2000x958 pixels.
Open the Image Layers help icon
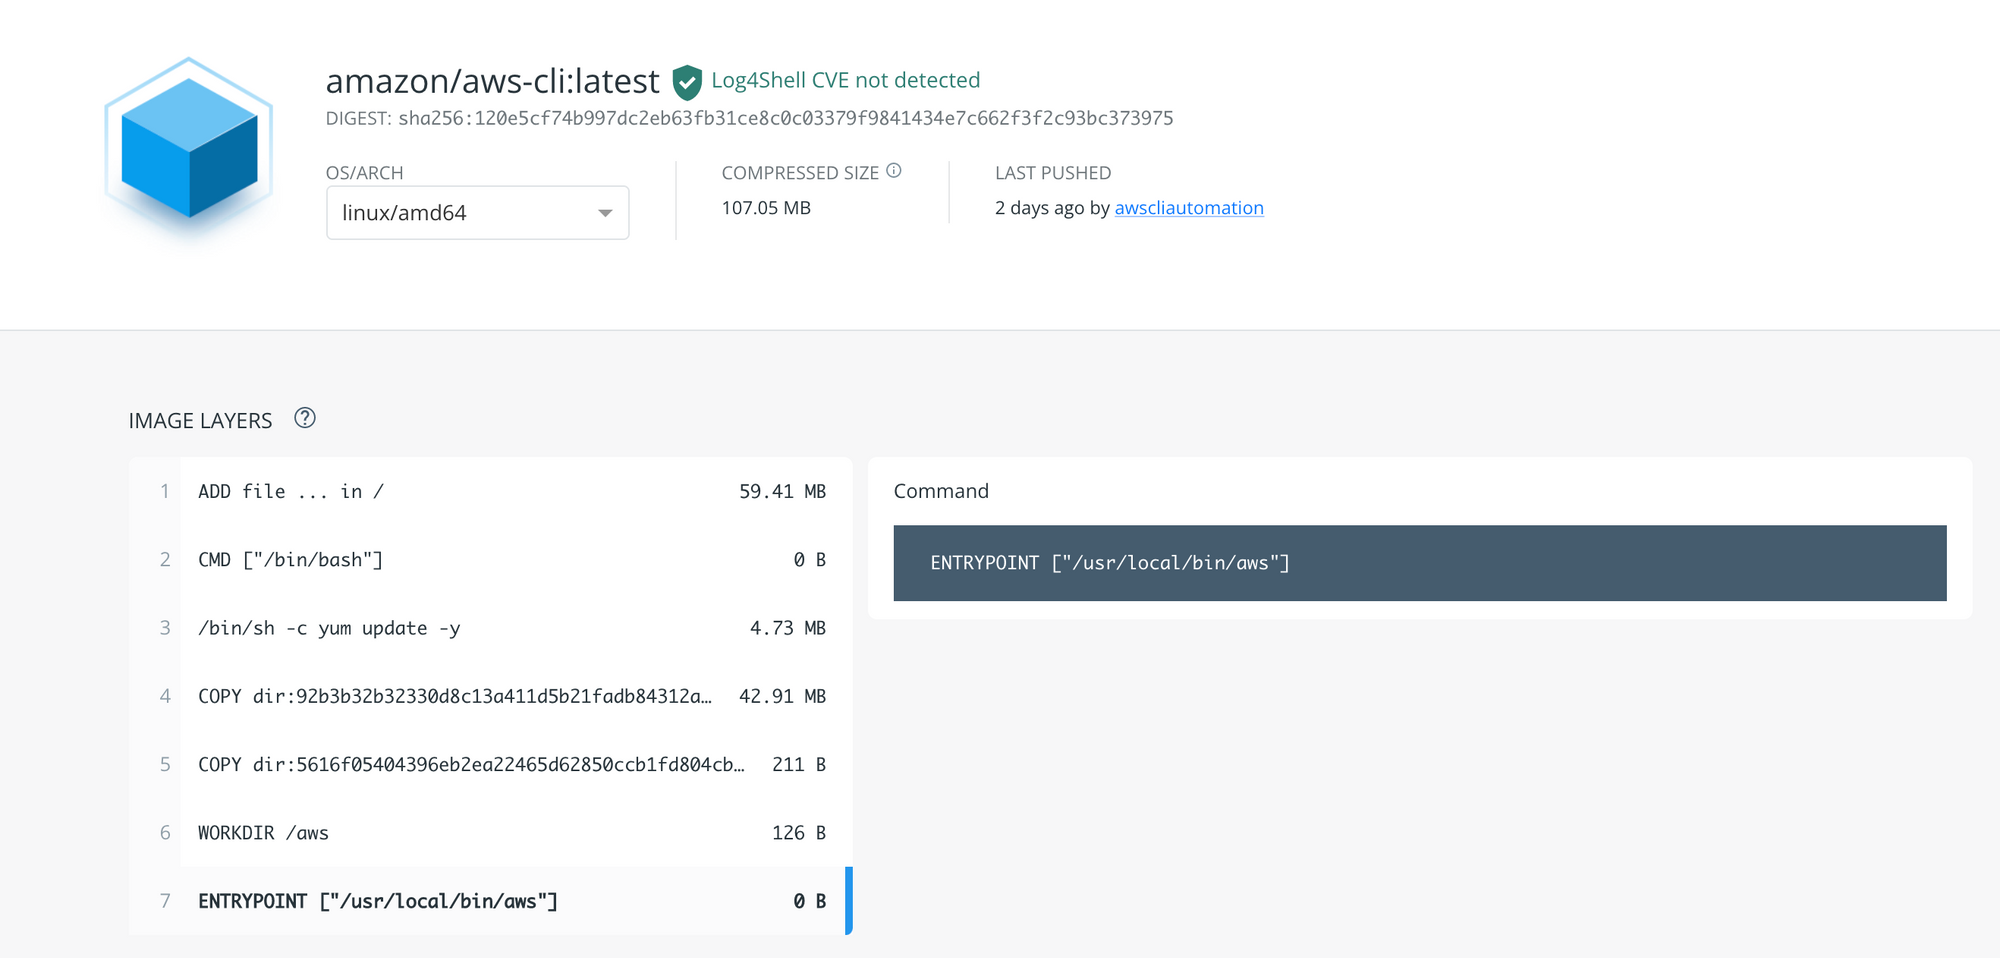(305, 419)
